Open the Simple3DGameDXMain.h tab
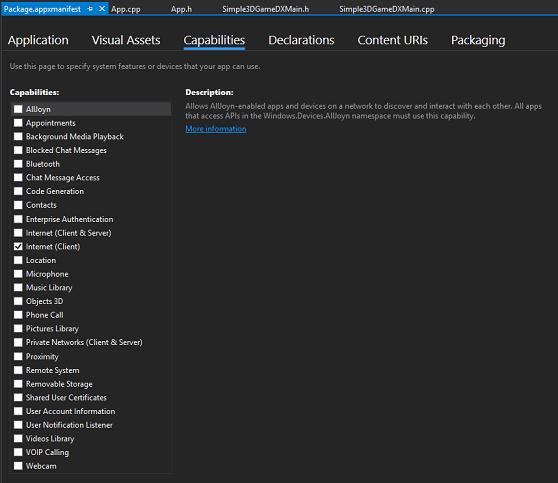 click(x=265, y=9)
